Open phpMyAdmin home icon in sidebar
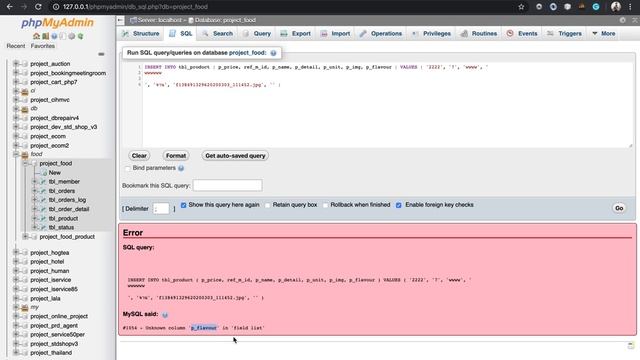This screenshot has height=360, width=640. pyautogui.click(x=36, y=36)
